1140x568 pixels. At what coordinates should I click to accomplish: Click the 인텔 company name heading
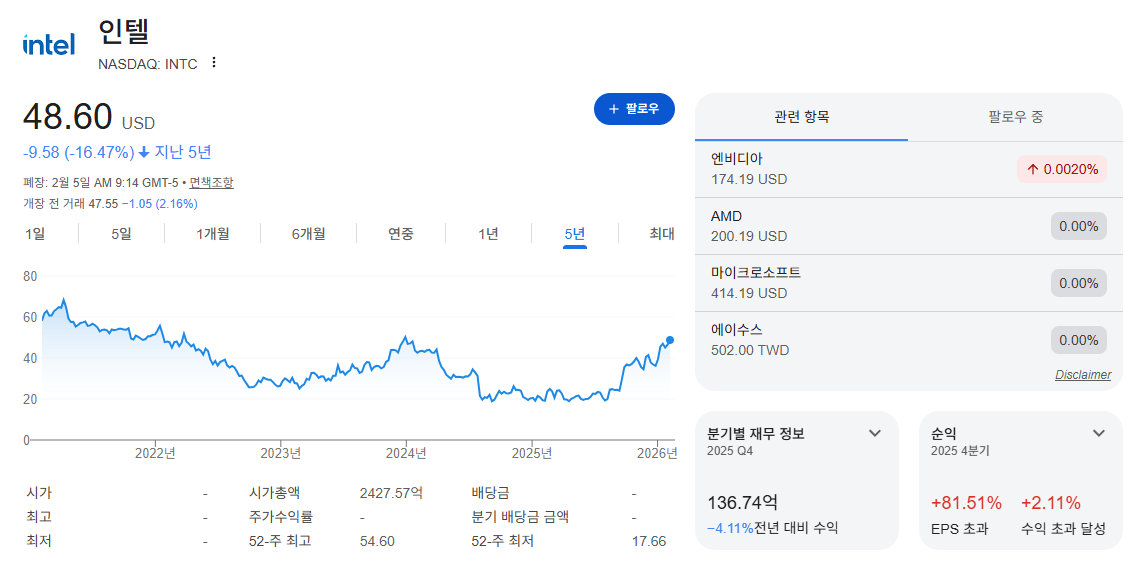124,33
